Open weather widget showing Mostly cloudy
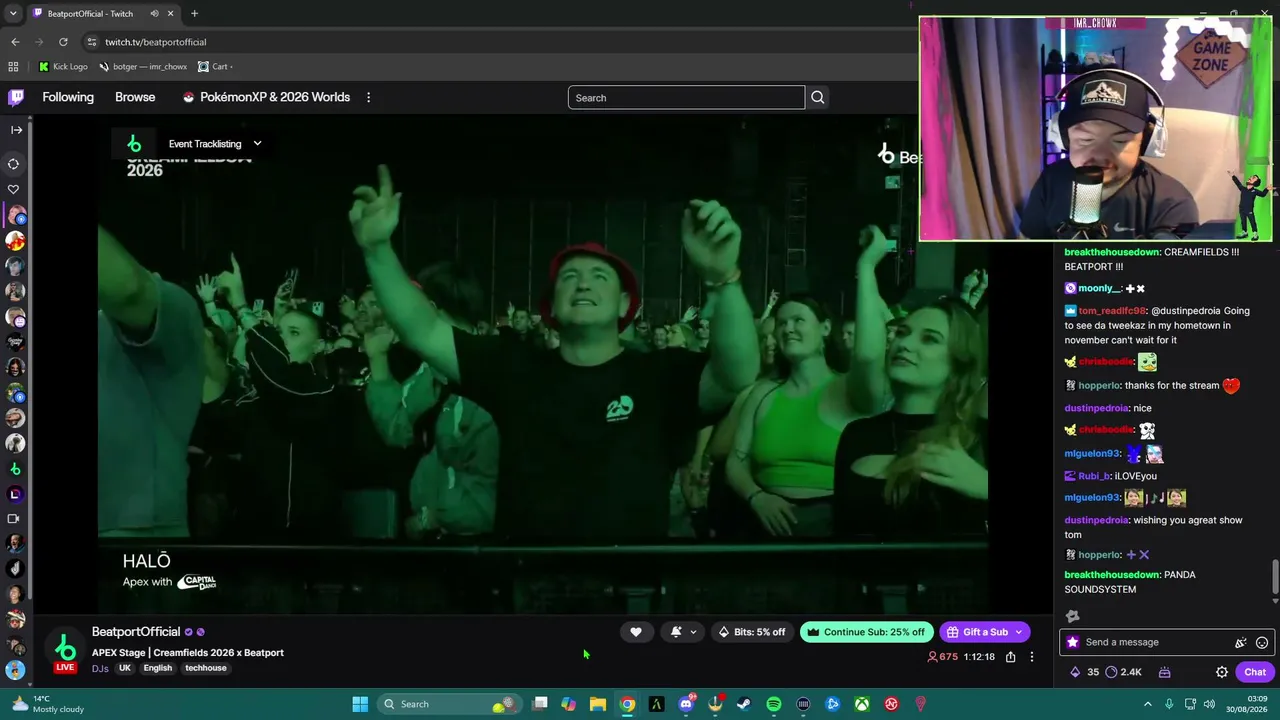The width and height of the screenshot is (1280, 720). coord(47,704)
